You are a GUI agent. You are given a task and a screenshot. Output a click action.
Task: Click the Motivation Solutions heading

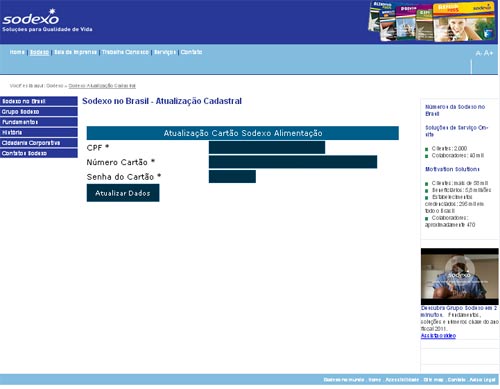click(x=452, y=169)
